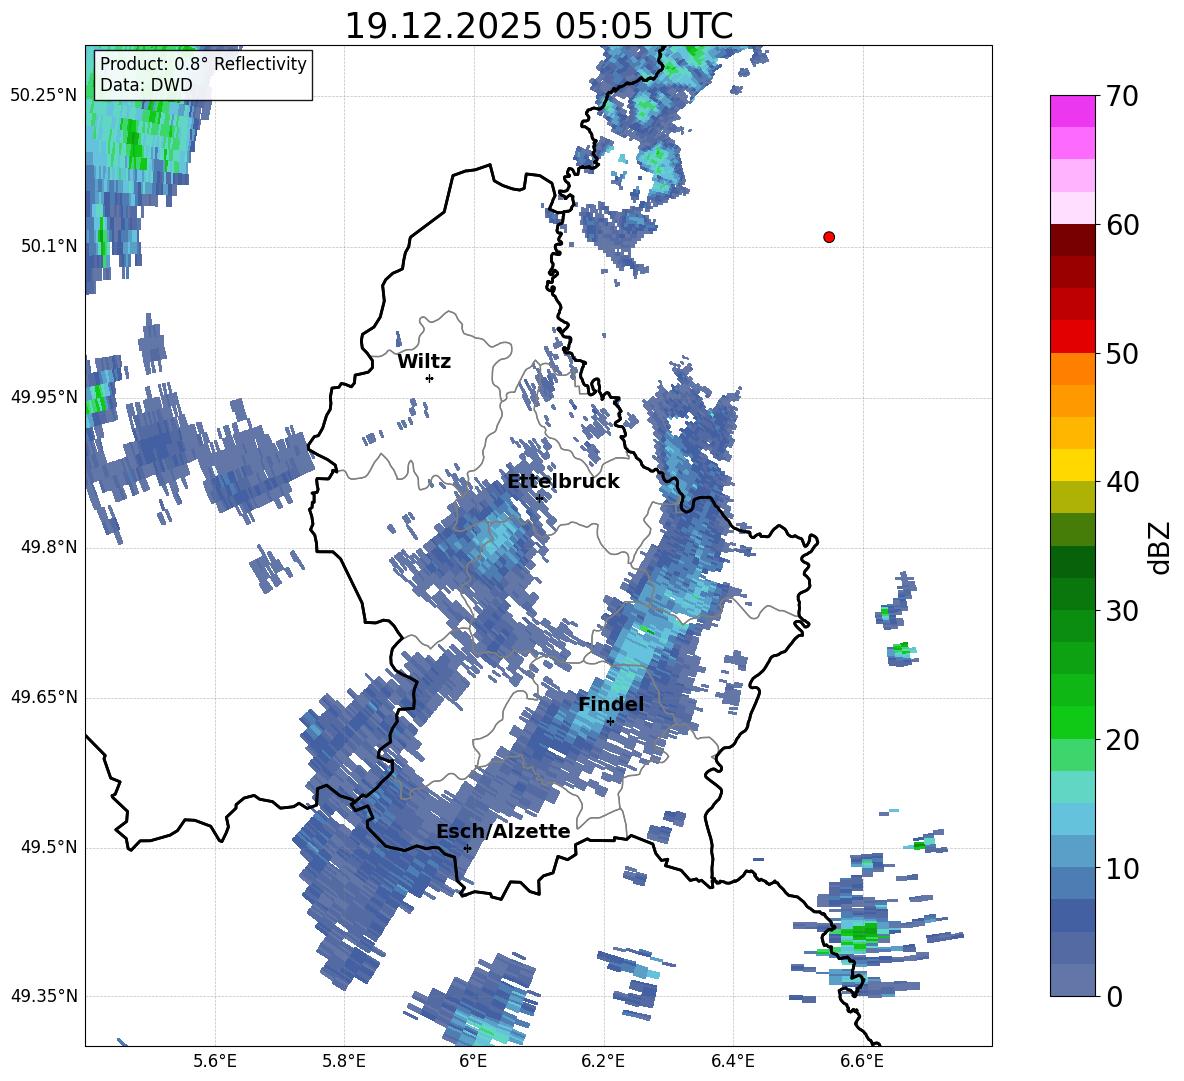This screenshot has height=1081, width=1184.
Task: Click the 6.4°E longitude label
Action: [732, 1061]
